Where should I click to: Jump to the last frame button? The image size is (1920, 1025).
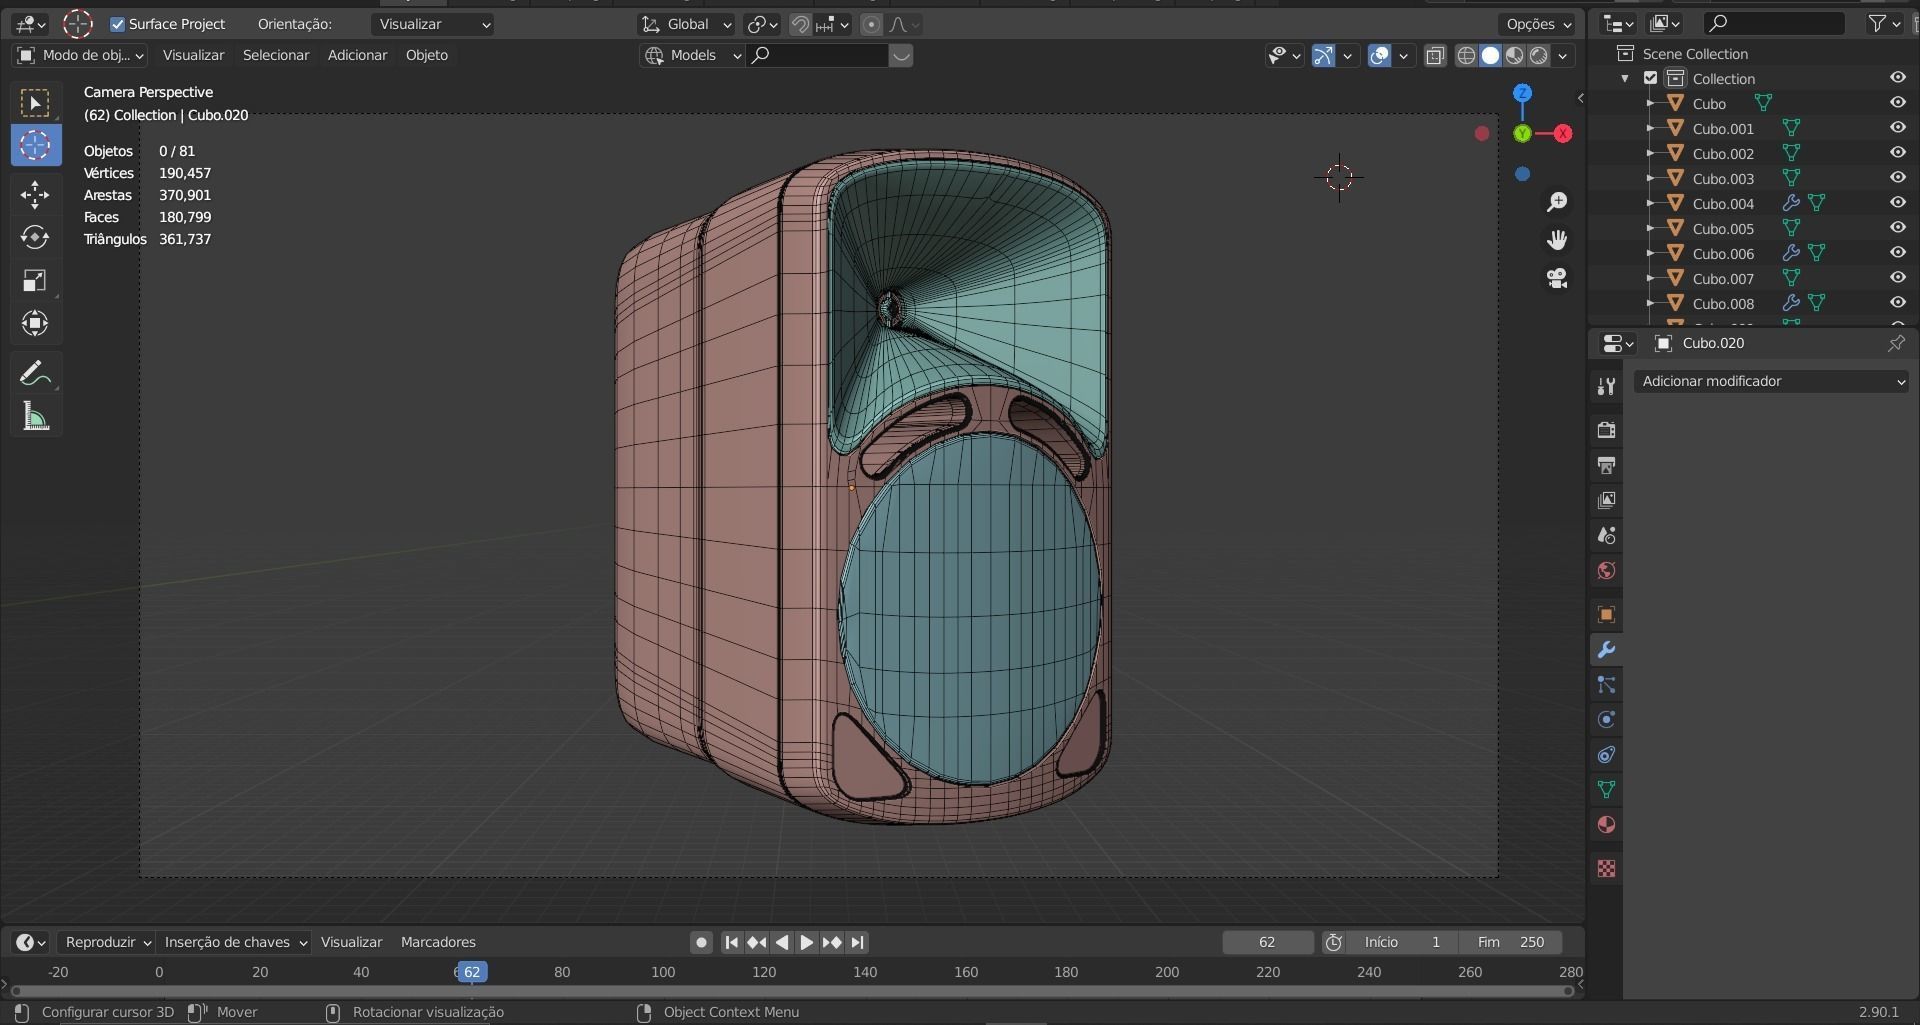point(857,942)
